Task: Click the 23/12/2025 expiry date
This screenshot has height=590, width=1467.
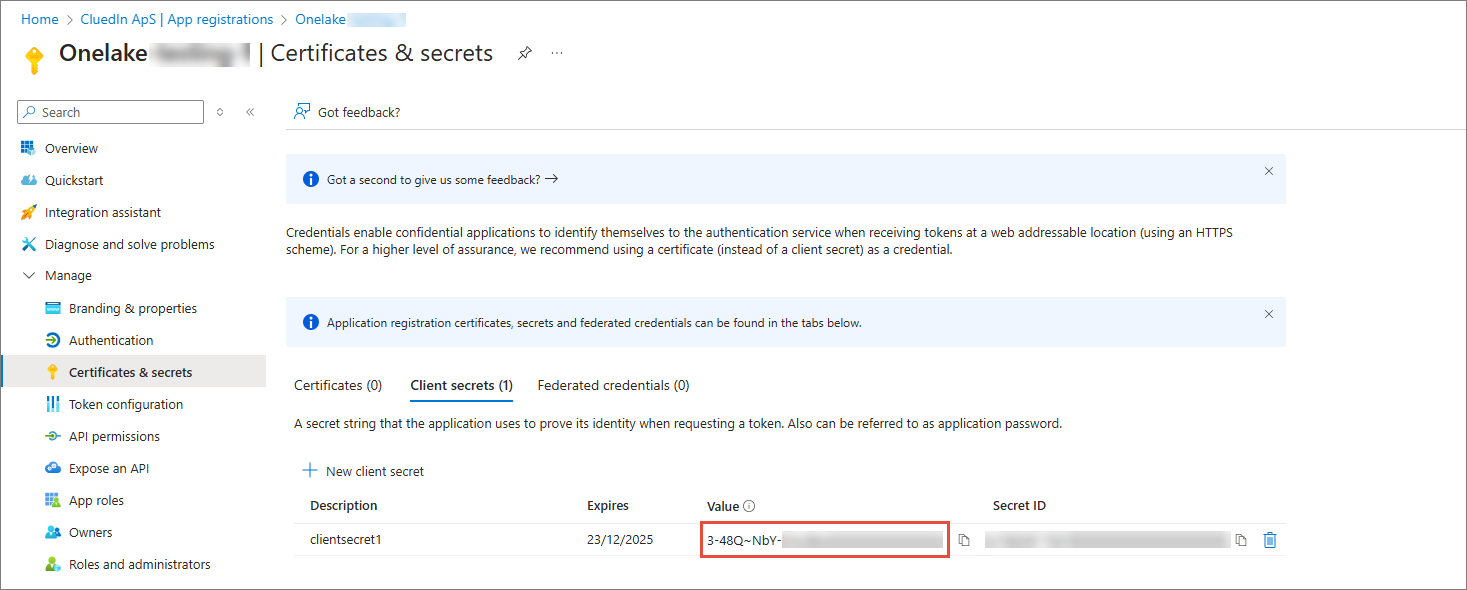Action: tap(620, 540)
